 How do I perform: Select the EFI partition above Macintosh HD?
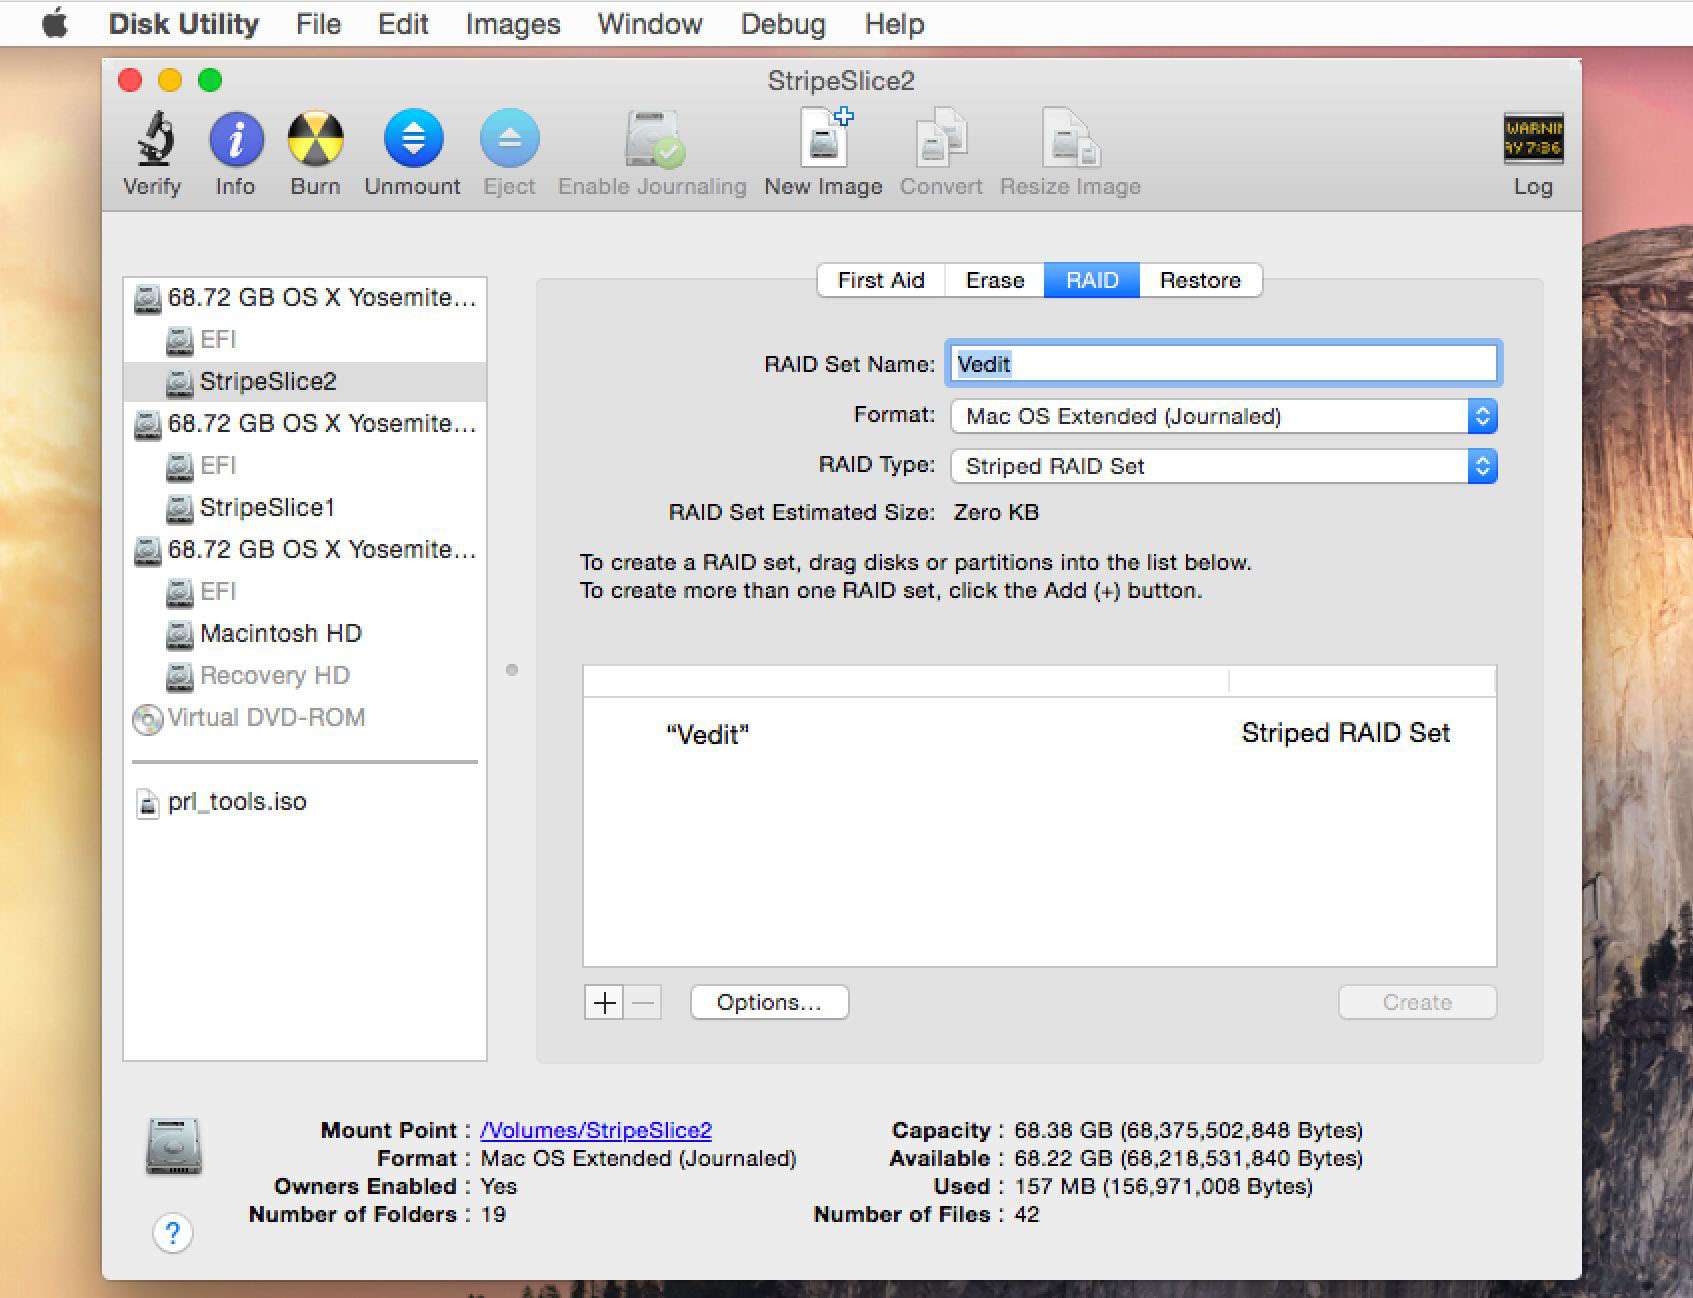305,591
